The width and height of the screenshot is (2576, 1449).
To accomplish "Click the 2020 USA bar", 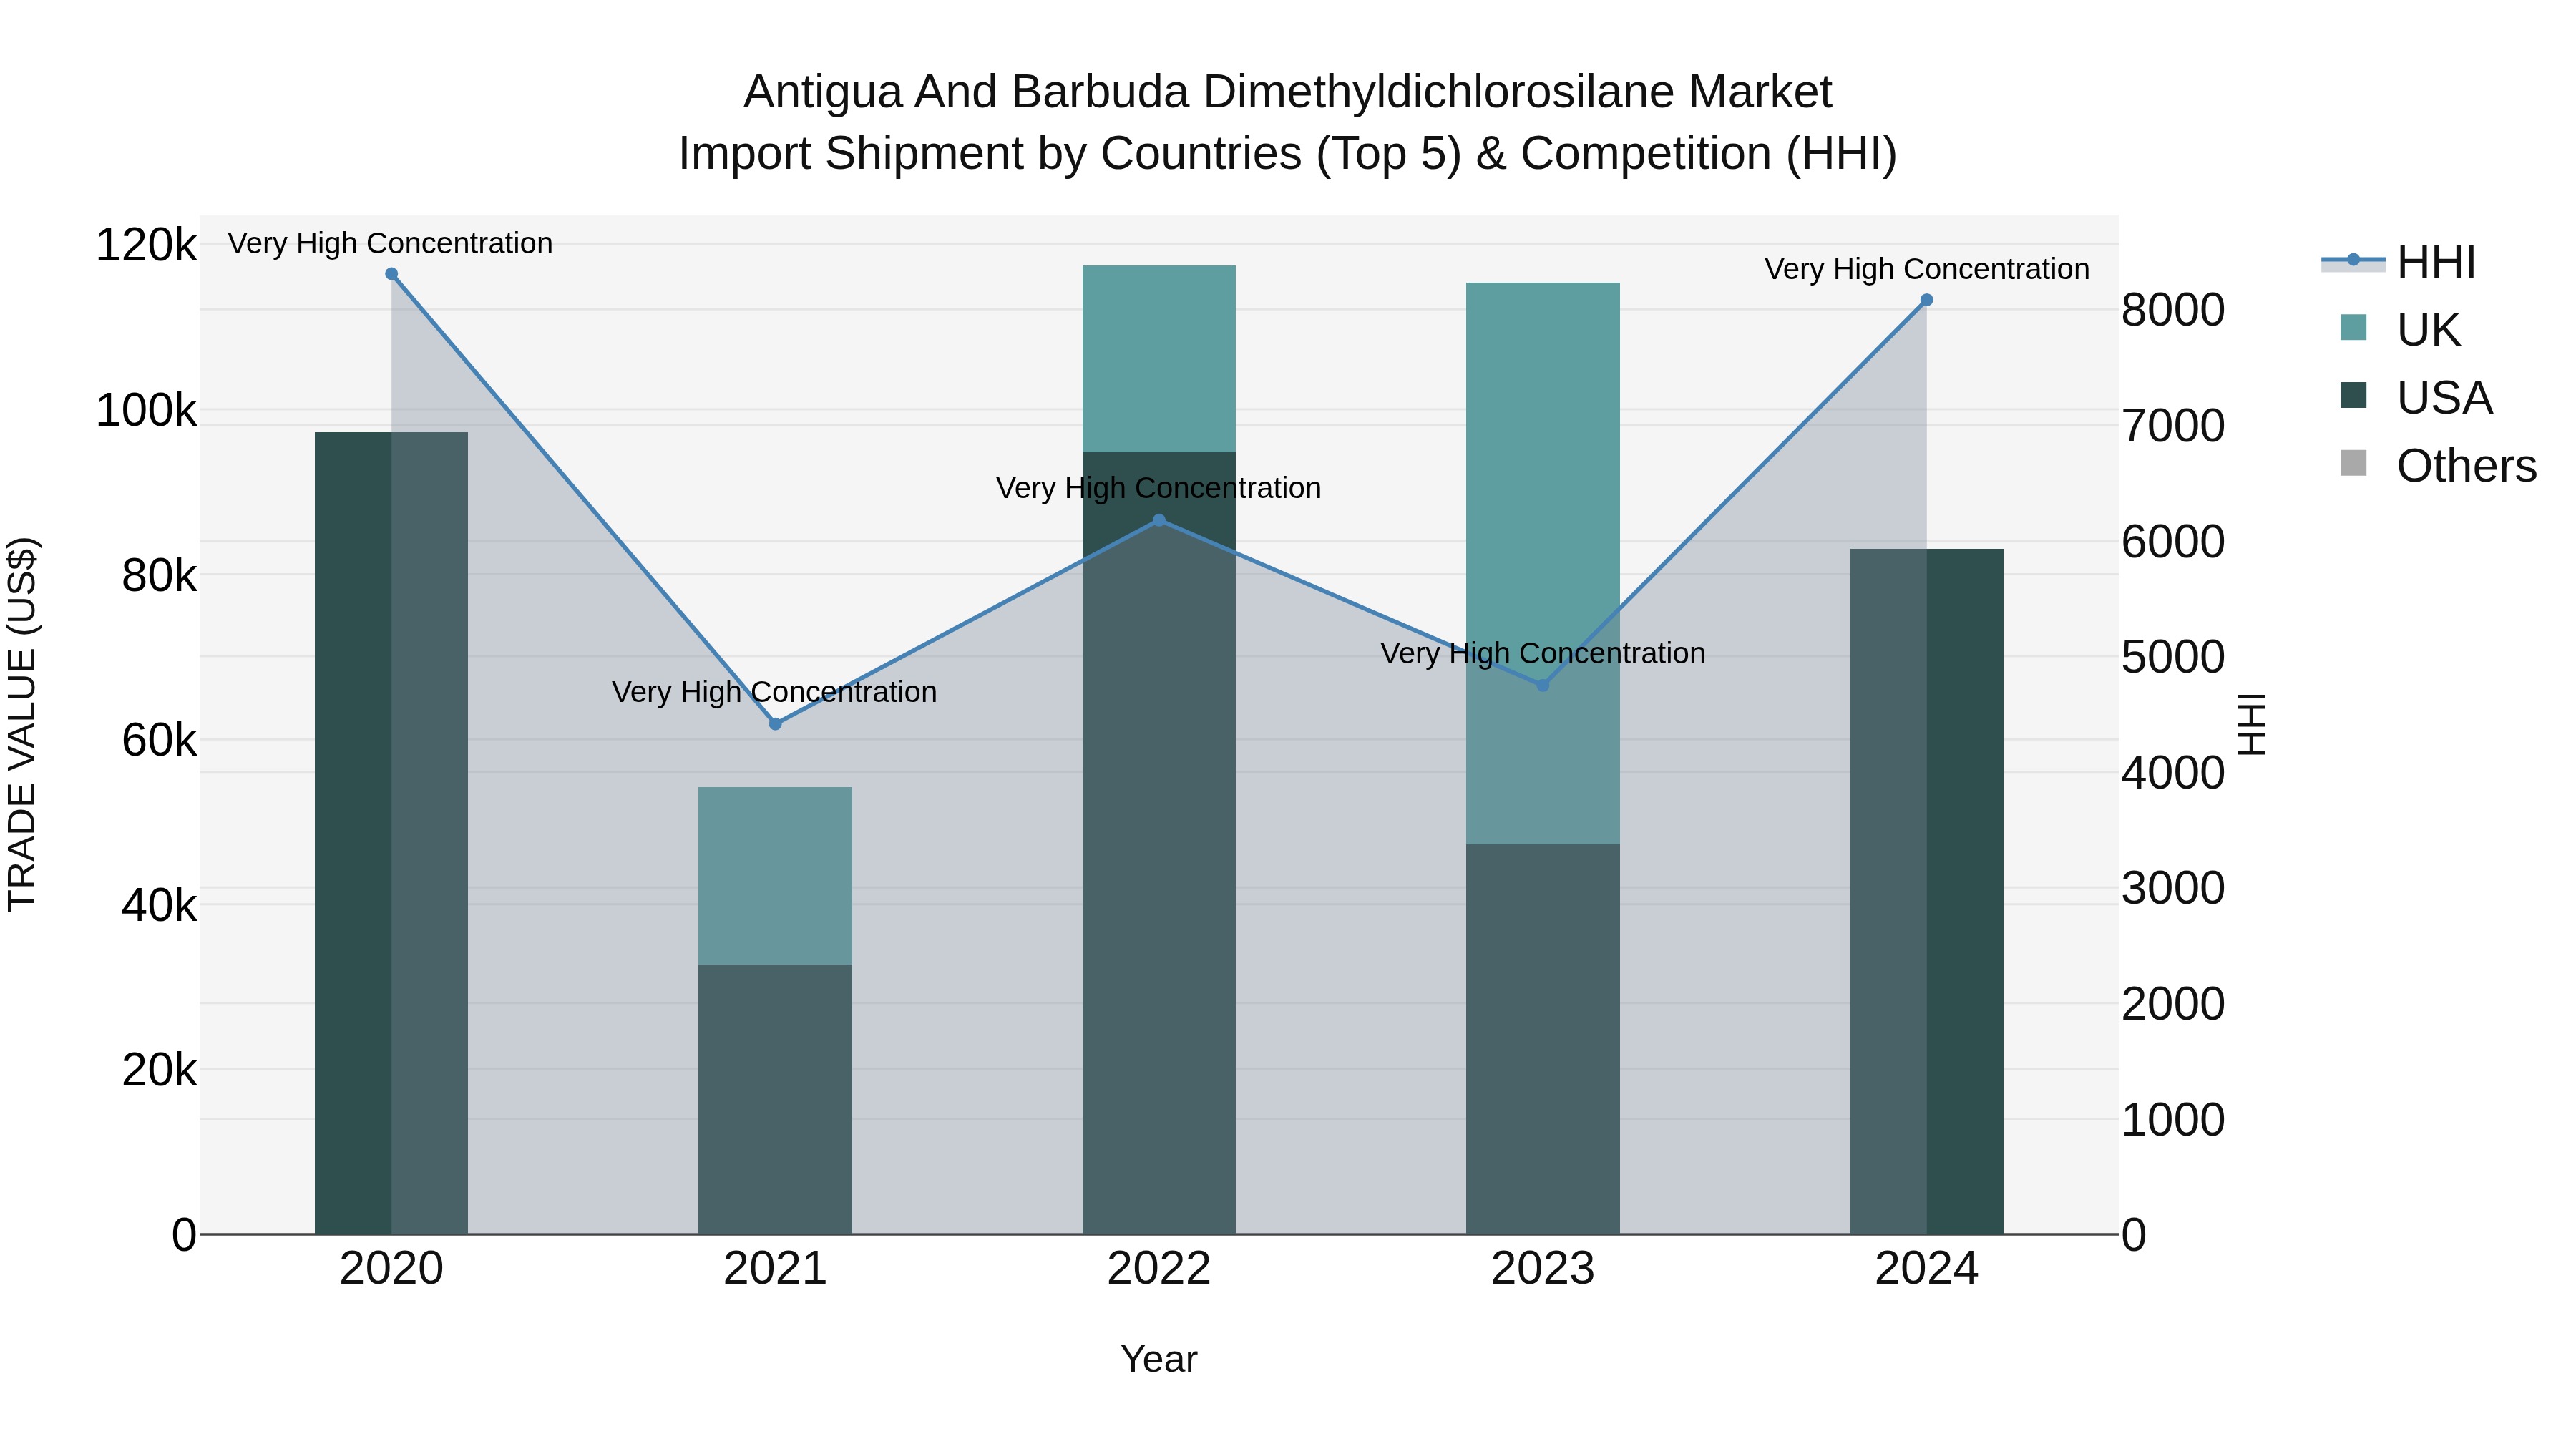I will pos(391,833).
